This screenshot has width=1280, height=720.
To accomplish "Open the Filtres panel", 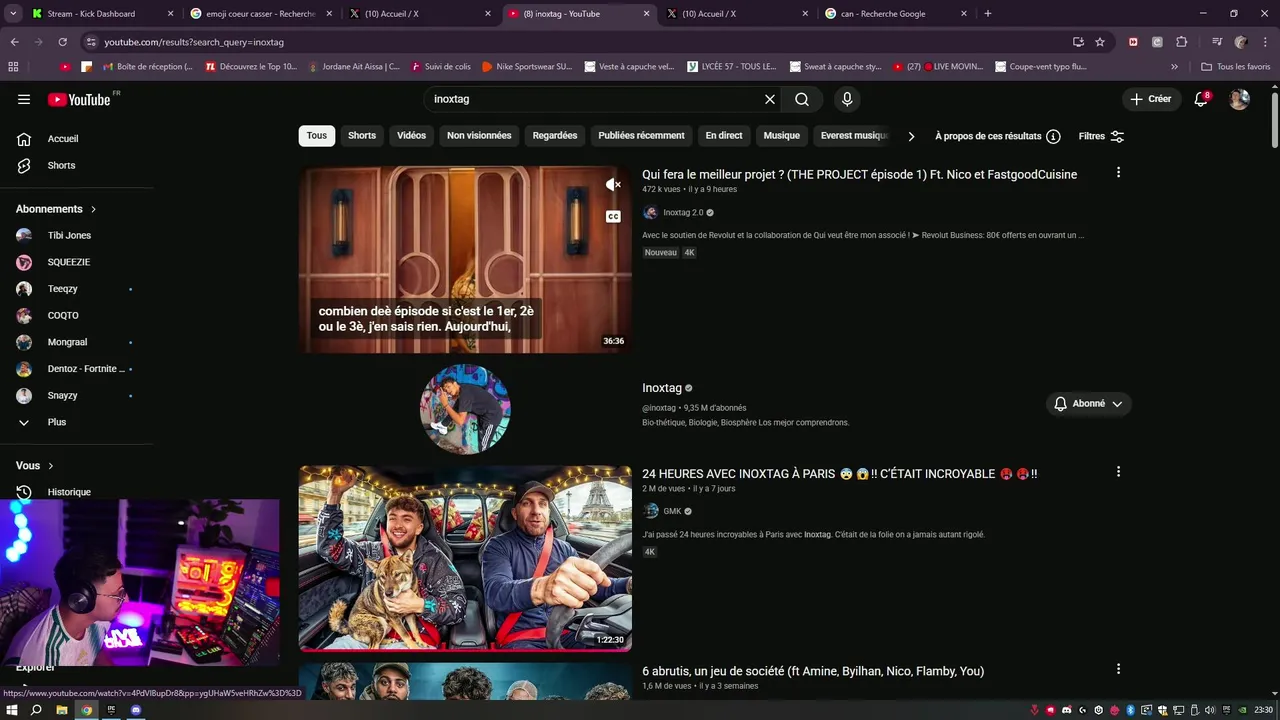I will click(x=1102, y=136).
